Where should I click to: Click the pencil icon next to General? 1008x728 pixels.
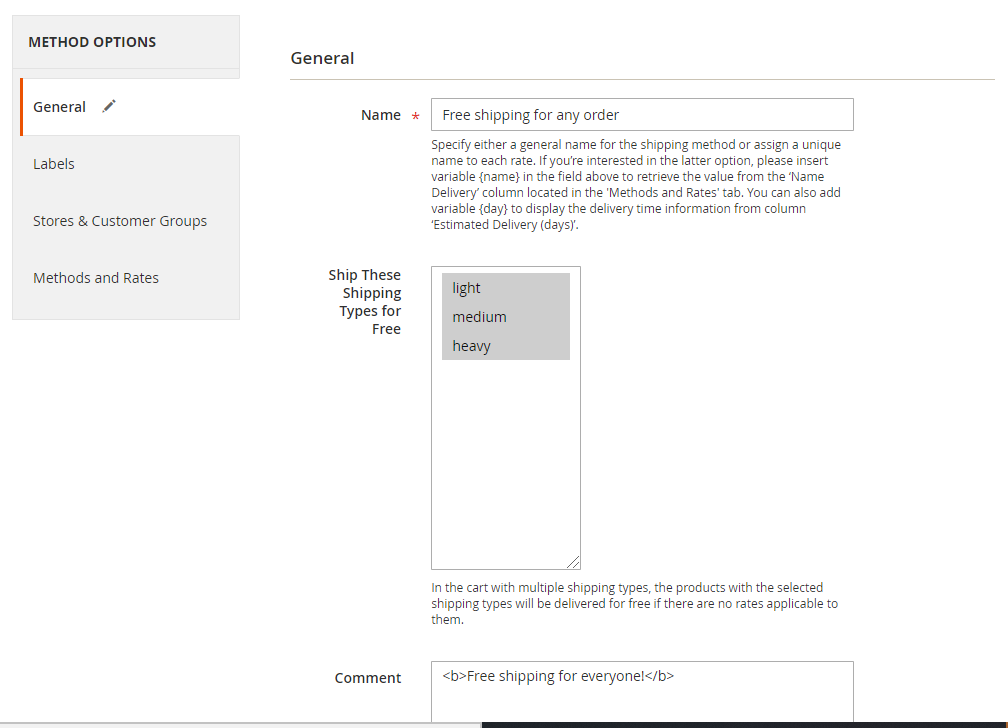pyautogui.click(x=109, y=106)
